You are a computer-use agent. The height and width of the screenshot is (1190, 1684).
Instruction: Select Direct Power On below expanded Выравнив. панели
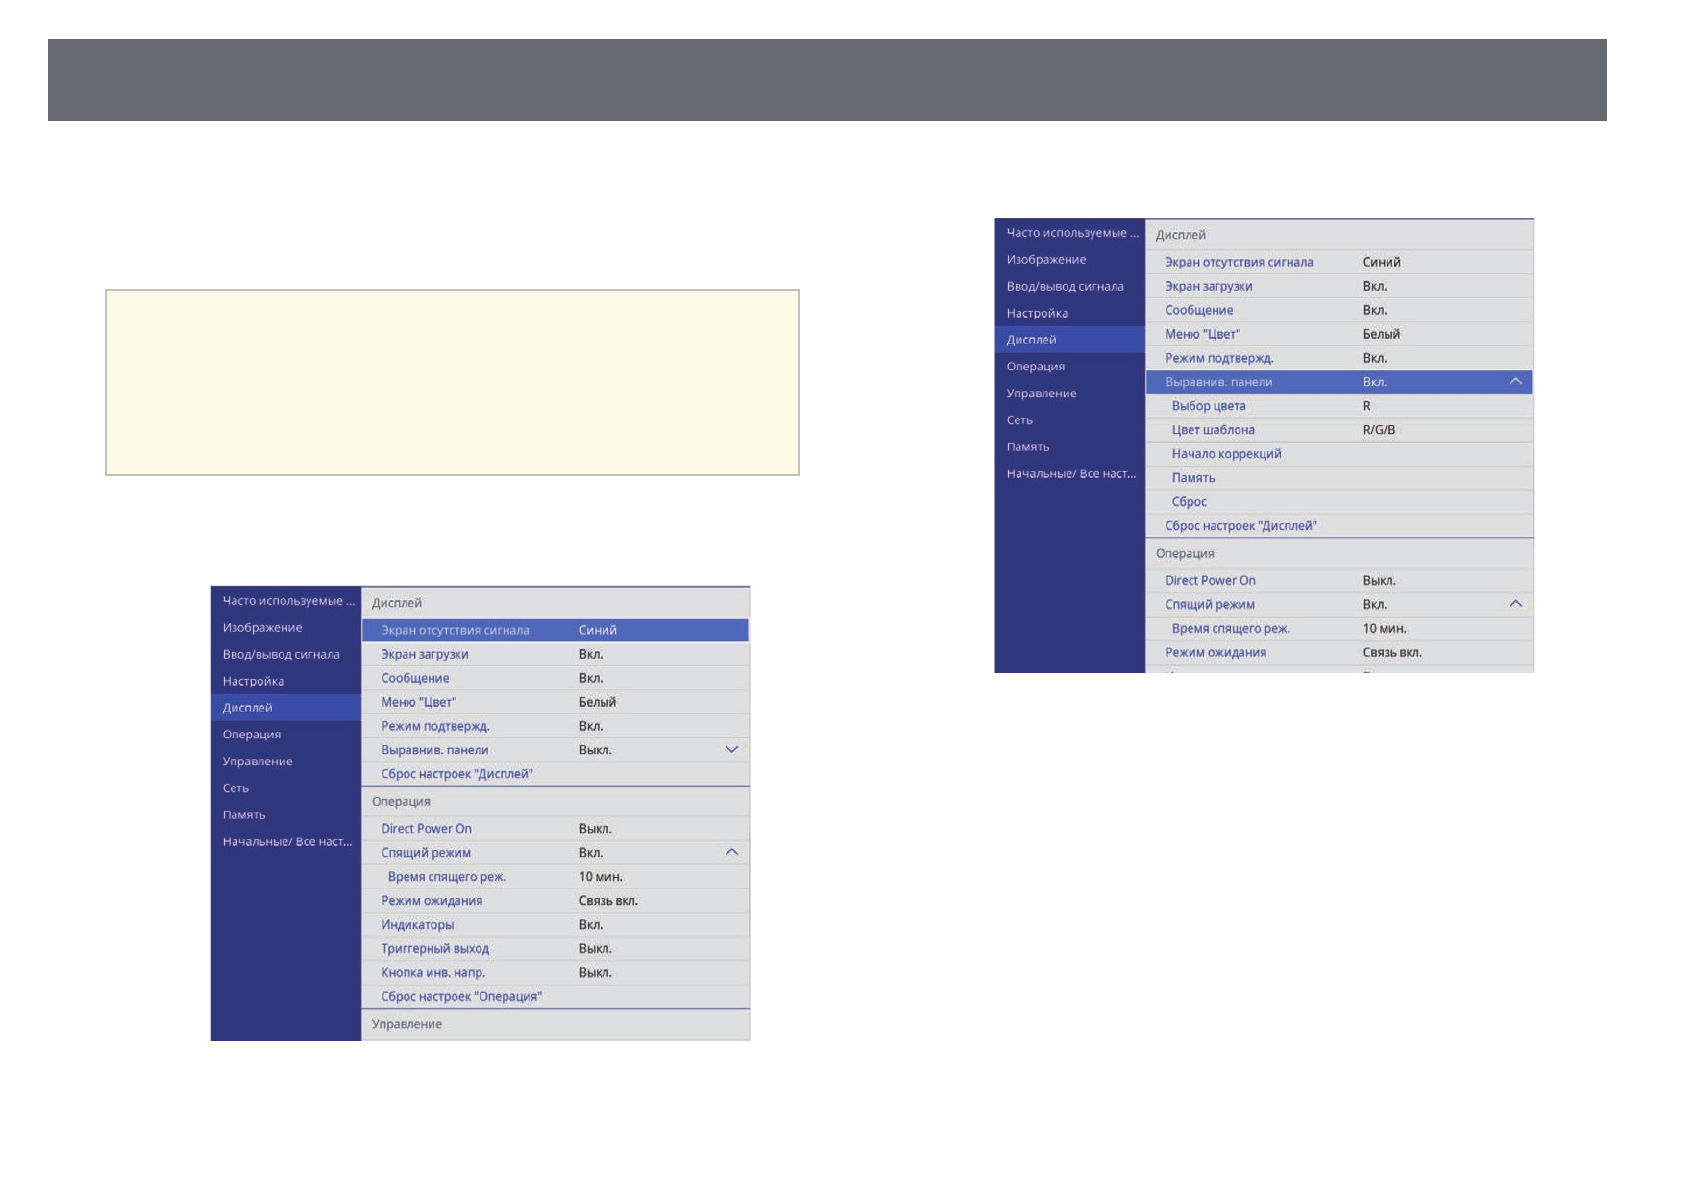point(1210,581)
